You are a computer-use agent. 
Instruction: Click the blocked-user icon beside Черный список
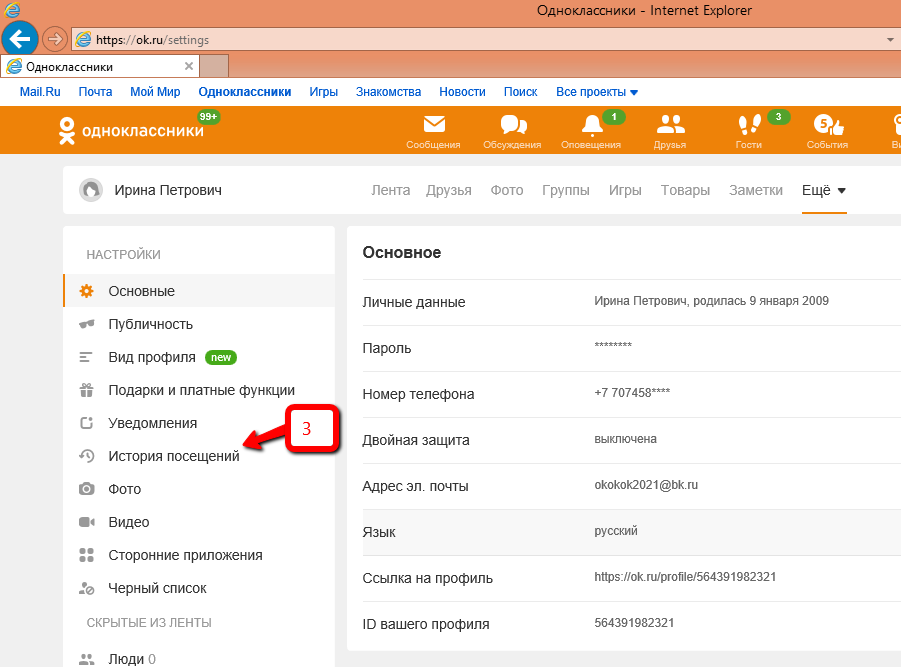87,588
